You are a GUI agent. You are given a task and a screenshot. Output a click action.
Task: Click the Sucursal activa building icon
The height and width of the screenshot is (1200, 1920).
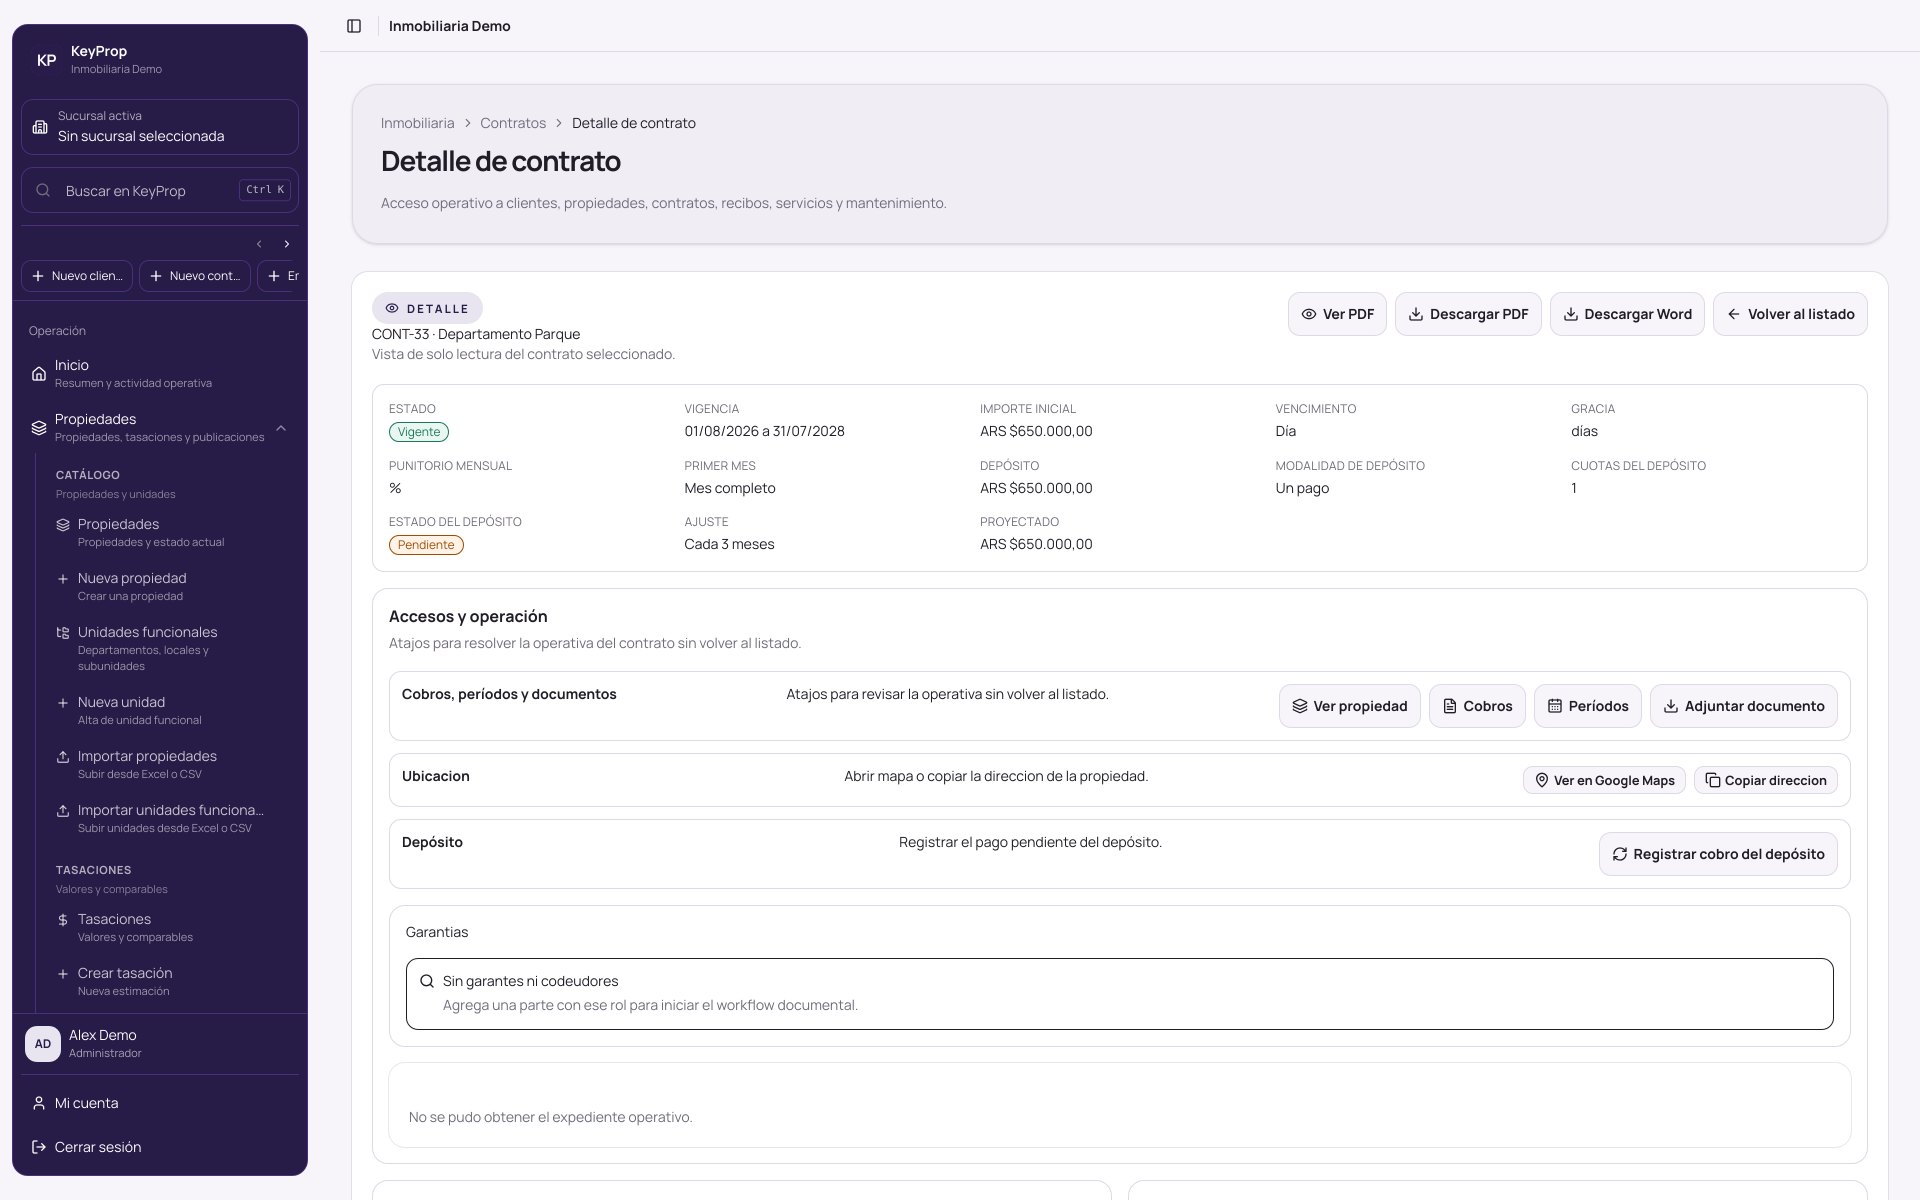point(40,127)
